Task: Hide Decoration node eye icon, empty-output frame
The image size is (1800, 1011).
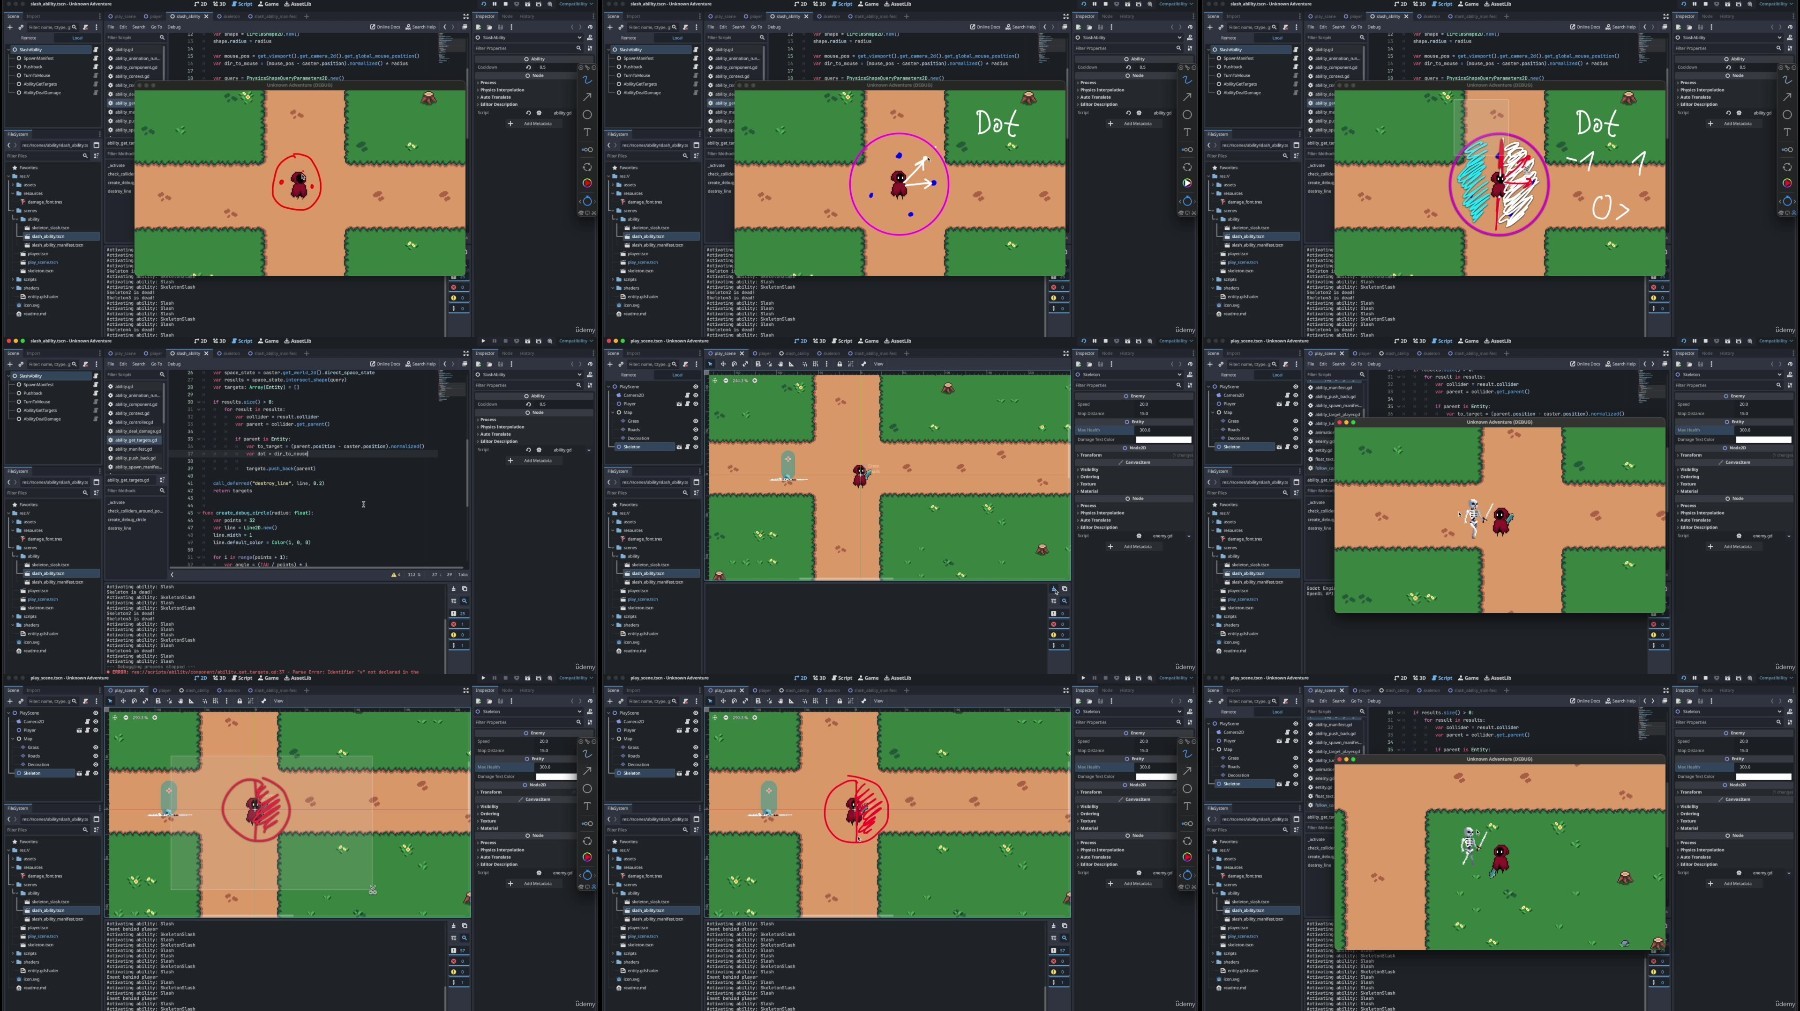Action: tap(696, 438)
